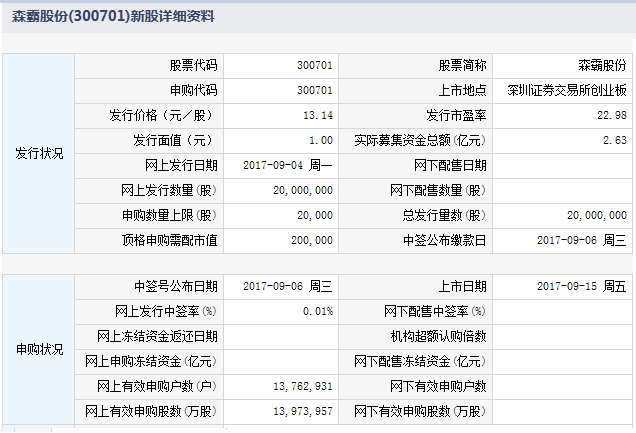The height and width of the screenshot is (433, 636).
Task: Click the 申购代码 value 300701
Action: pyautogui.click(x=315, y=90)
